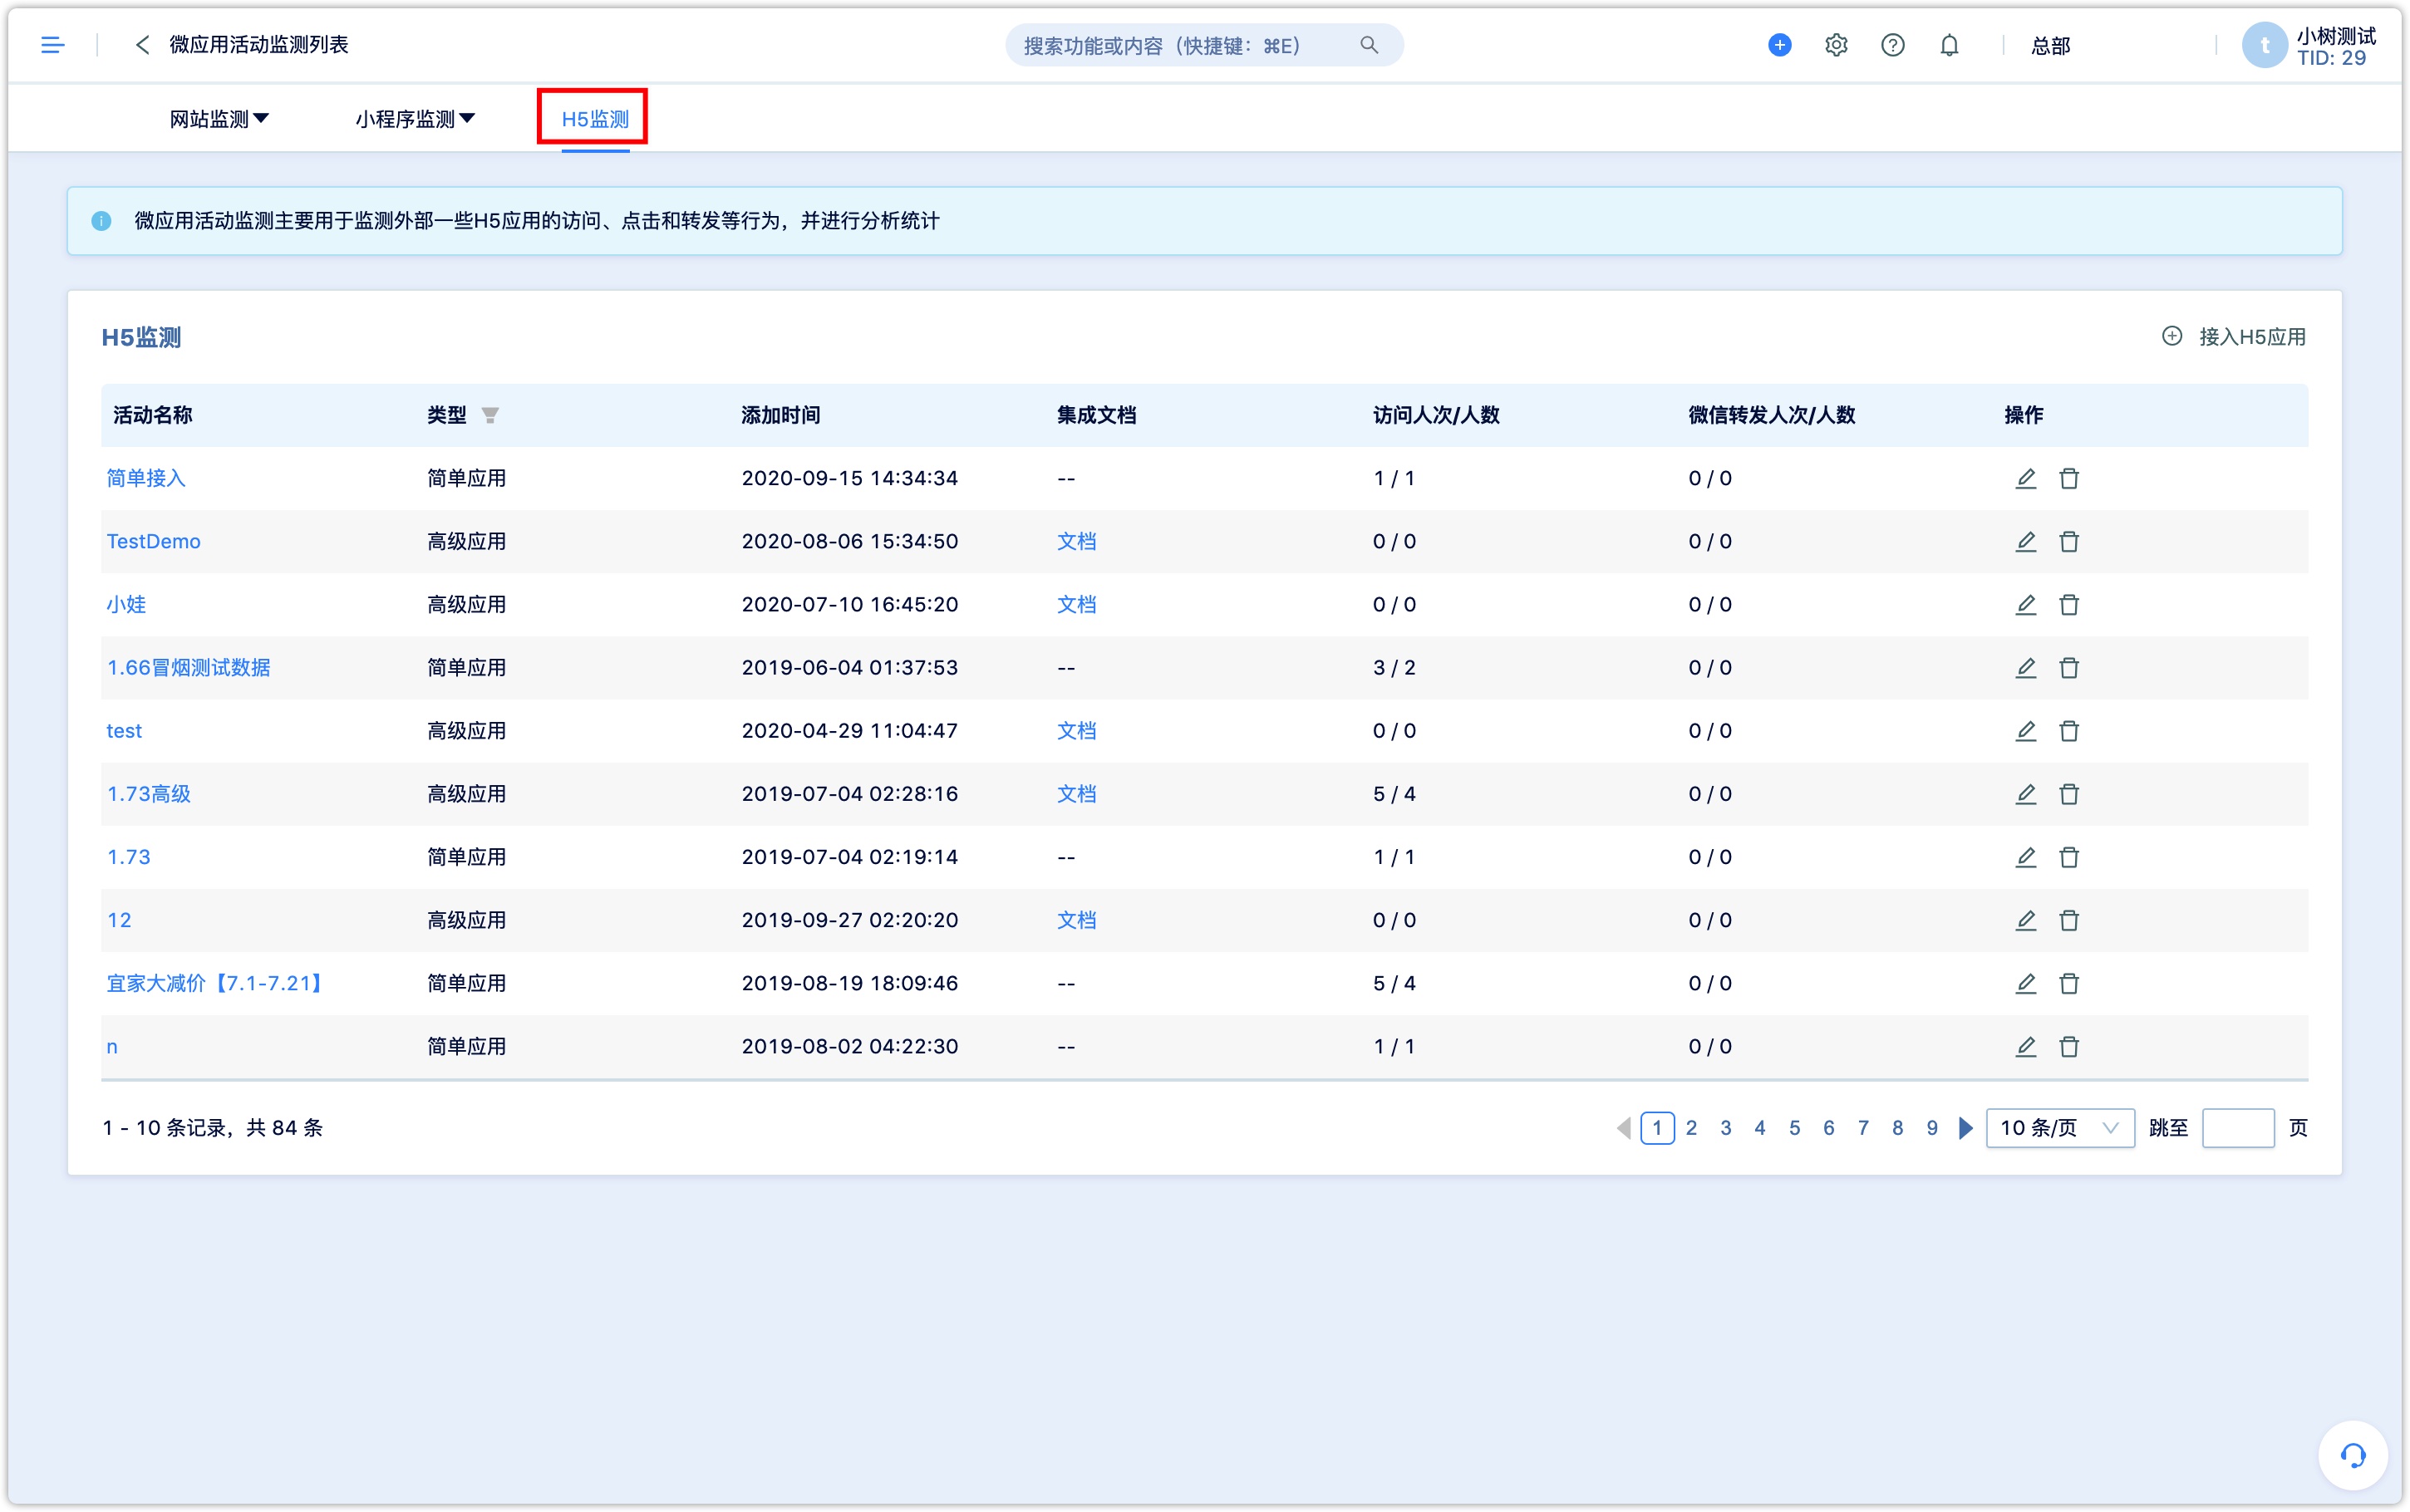Image resolution: width=2410 pixels, height=1512 pixels.
Task: Open the 小娃 activity link
Action: click(x=126, y=604)
